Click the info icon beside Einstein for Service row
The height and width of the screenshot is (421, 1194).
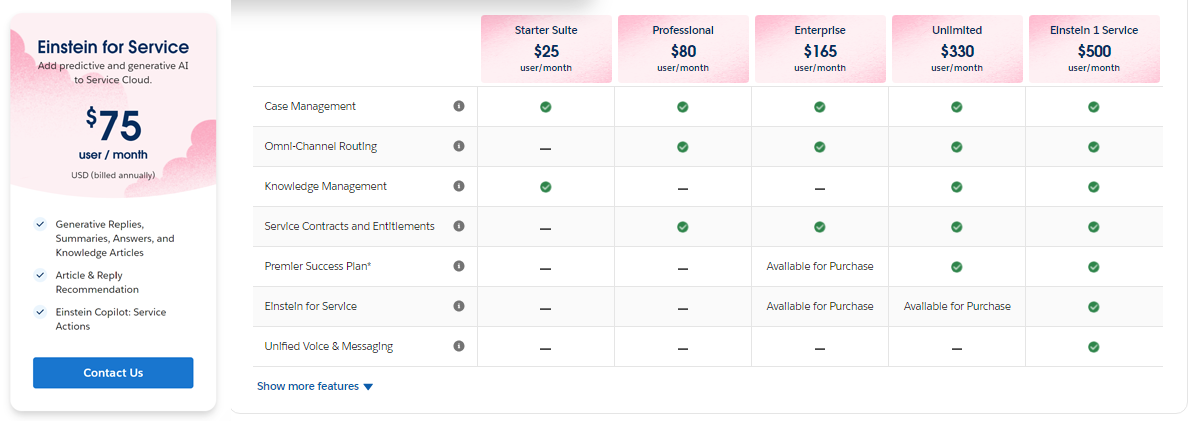pyautogui.click(x=459, y=306)
